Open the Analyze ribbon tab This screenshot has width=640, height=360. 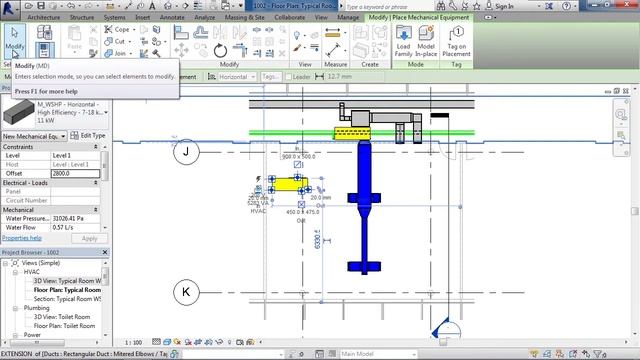click(204, 18)
